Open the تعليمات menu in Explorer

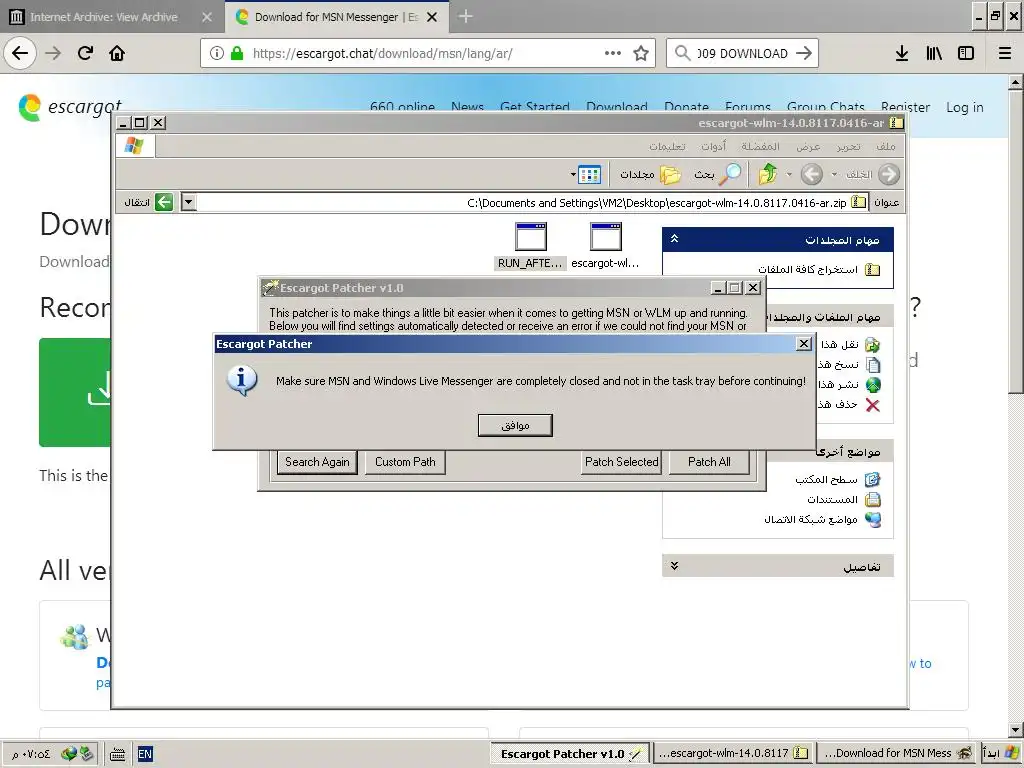pyautogui.click(x=667, y=146)
